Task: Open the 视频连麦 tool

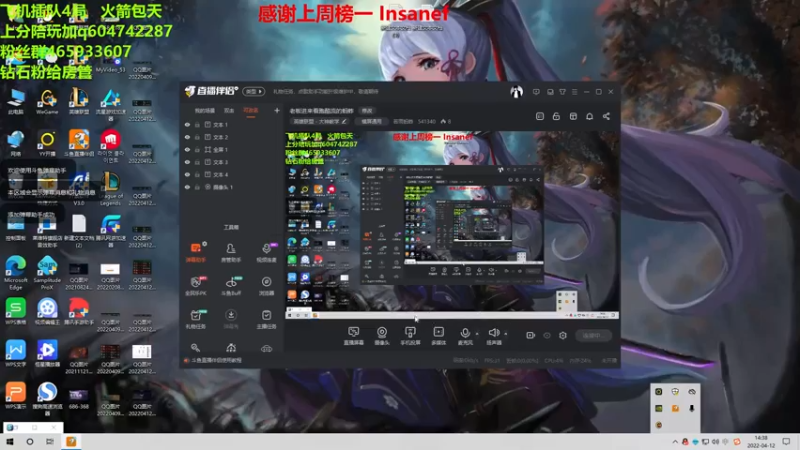Action: point(266,252)
